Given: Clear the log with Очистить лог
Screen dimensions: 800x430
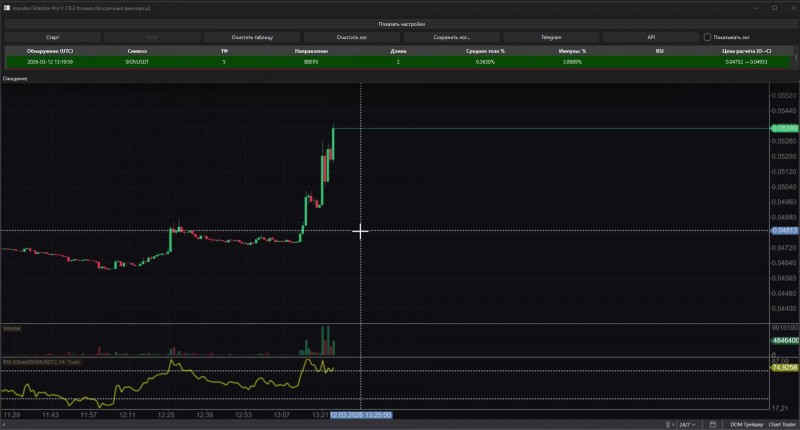Looking at the screenshot, I should coord(352,37).
